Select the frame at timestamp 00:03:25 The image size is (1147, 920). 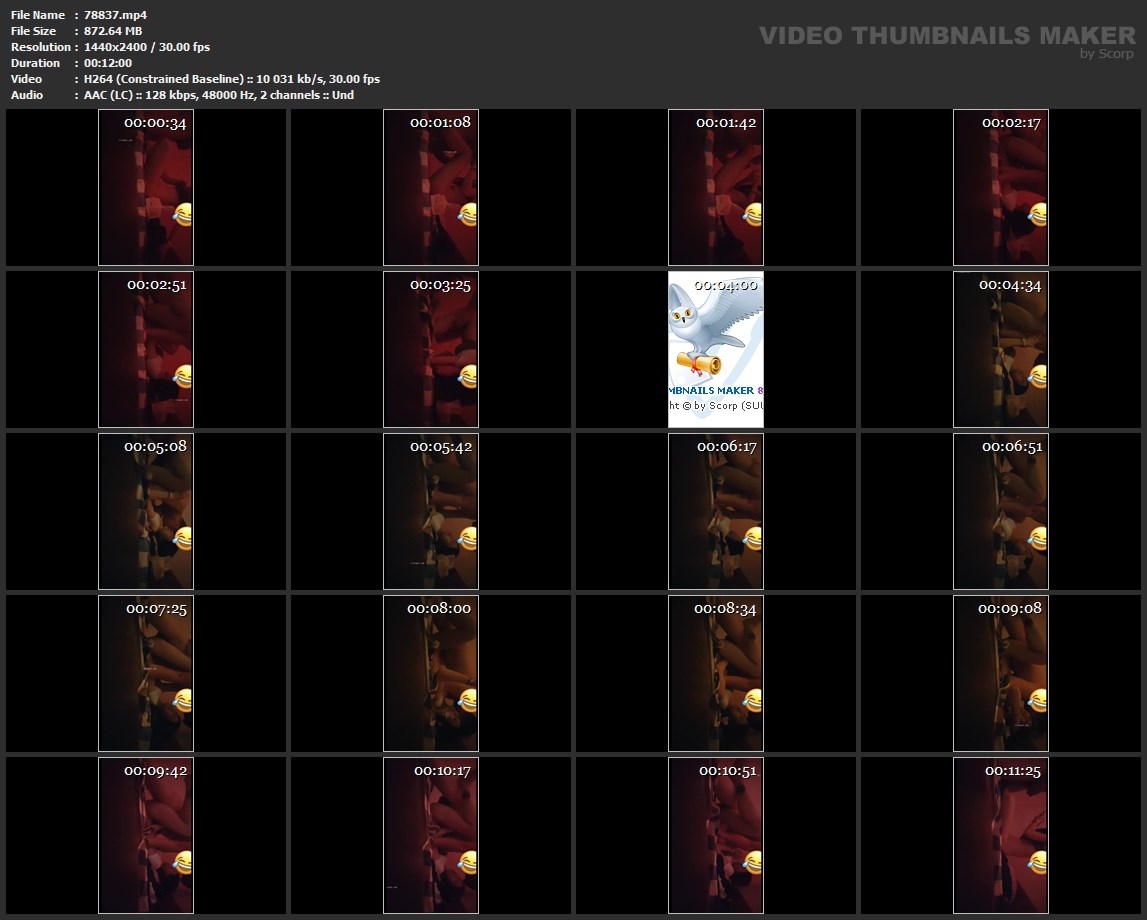tap(431, 350)
